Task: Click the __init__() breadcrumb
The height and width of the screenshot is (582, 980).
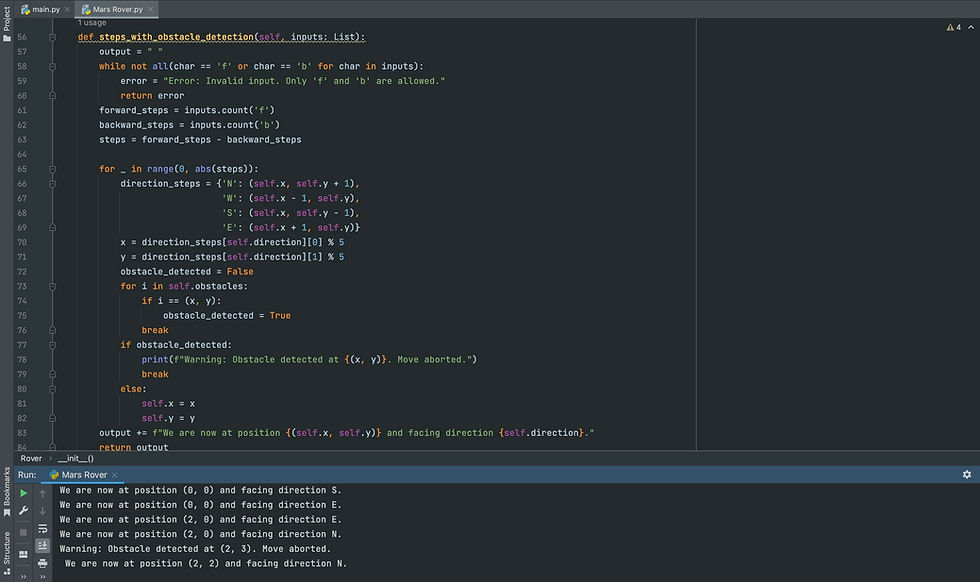Action: click(76, 458)
